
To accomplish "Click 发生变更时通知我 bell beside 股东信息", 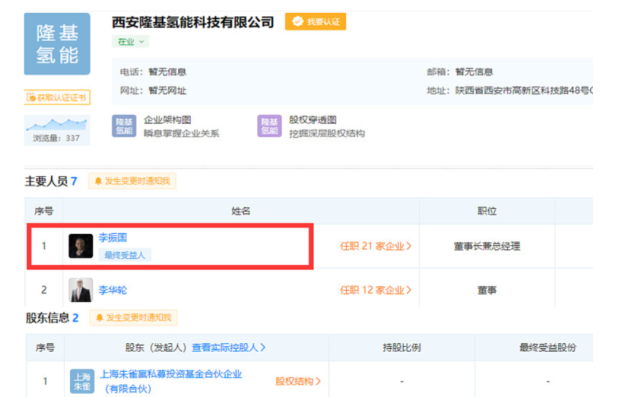I will [x=134, y=318].
